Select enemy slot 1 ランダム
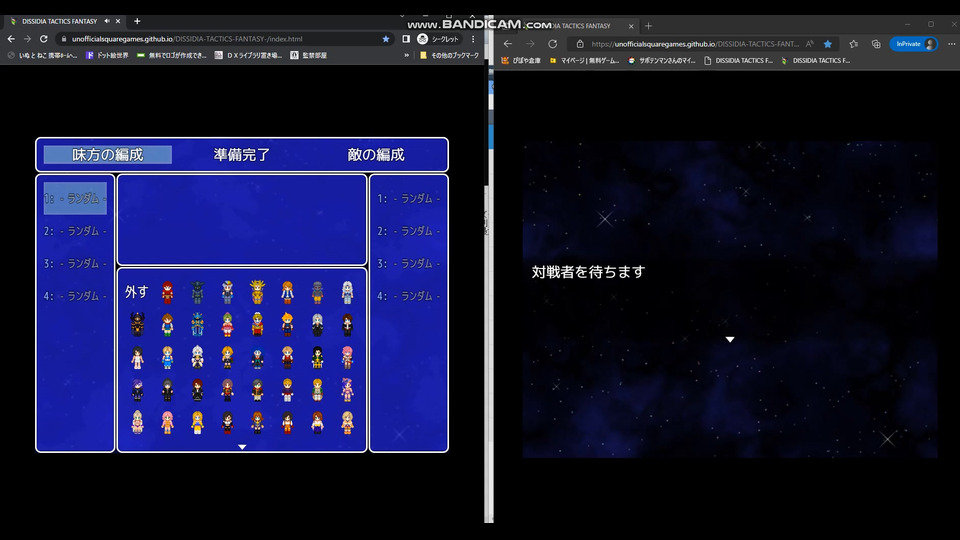The image size is (960, 540). (x=408, y=198)
